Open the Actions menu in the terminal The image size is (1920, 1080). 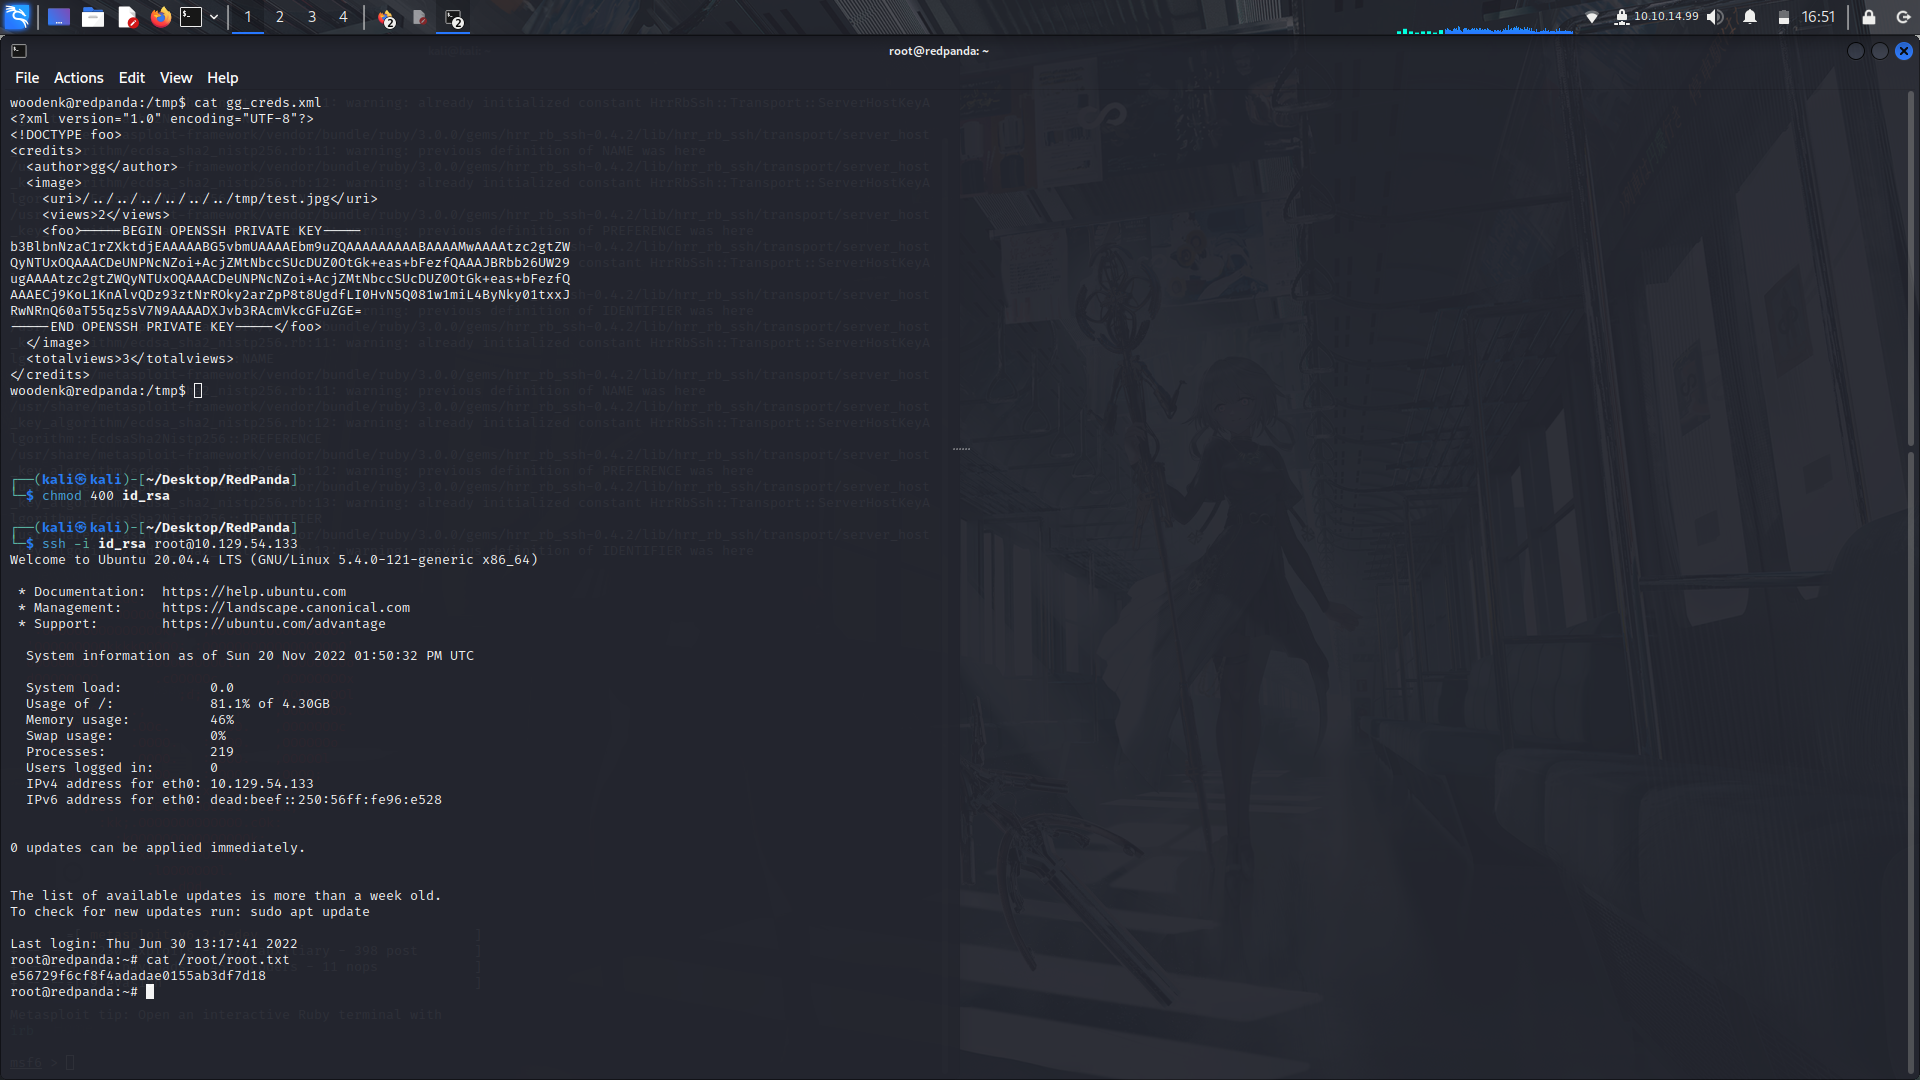tap(78, 77)
